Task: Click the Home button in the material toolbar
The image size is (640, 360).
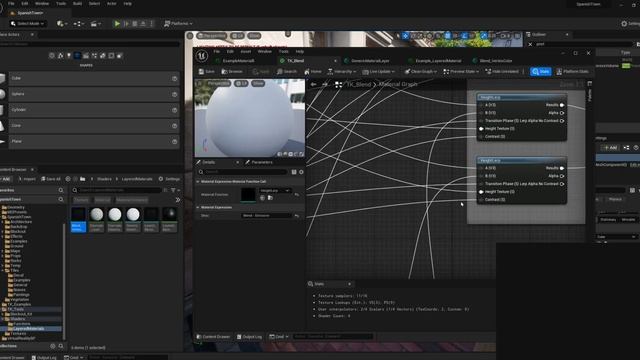Action: 313,71
